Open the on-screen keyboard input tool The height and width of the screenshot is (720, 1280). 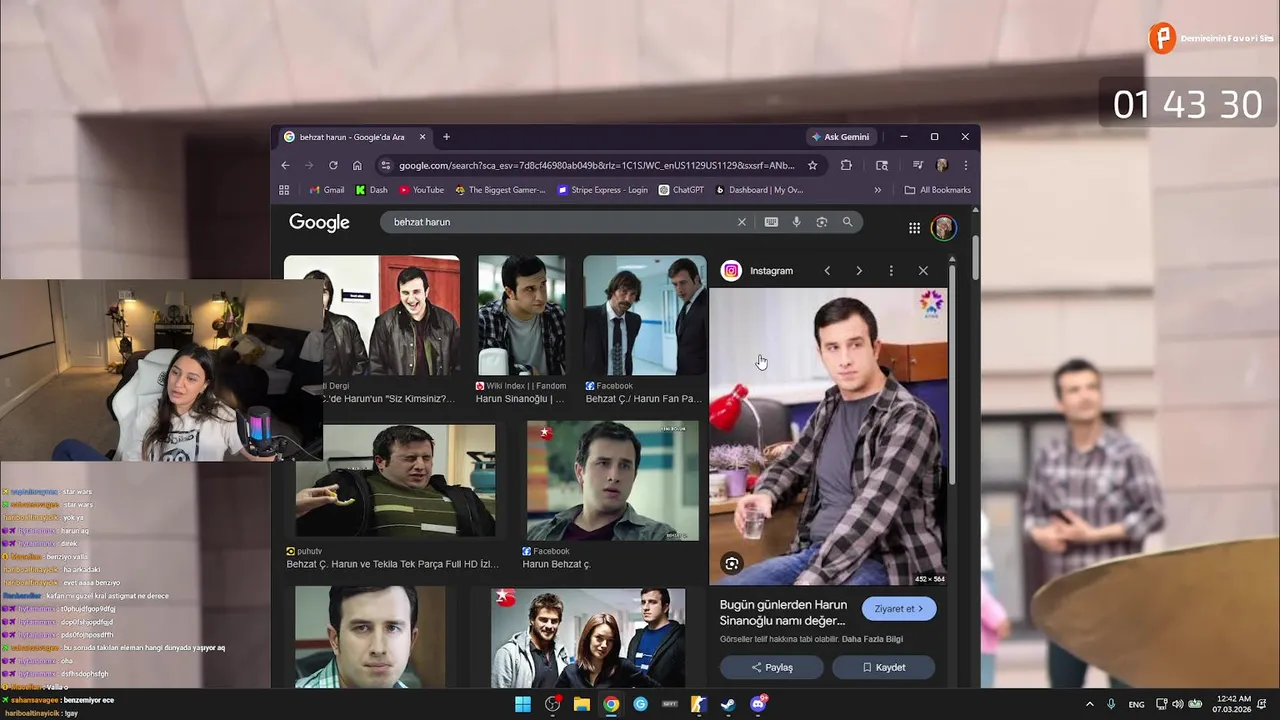pyautogui.click(x=771, y=222)
